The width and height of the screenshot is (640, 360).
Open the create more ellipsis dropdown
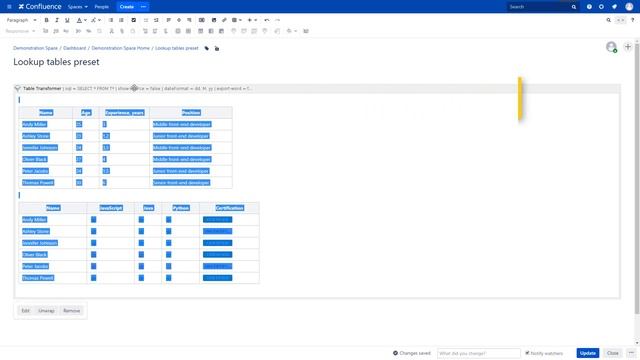click(143, 7)
